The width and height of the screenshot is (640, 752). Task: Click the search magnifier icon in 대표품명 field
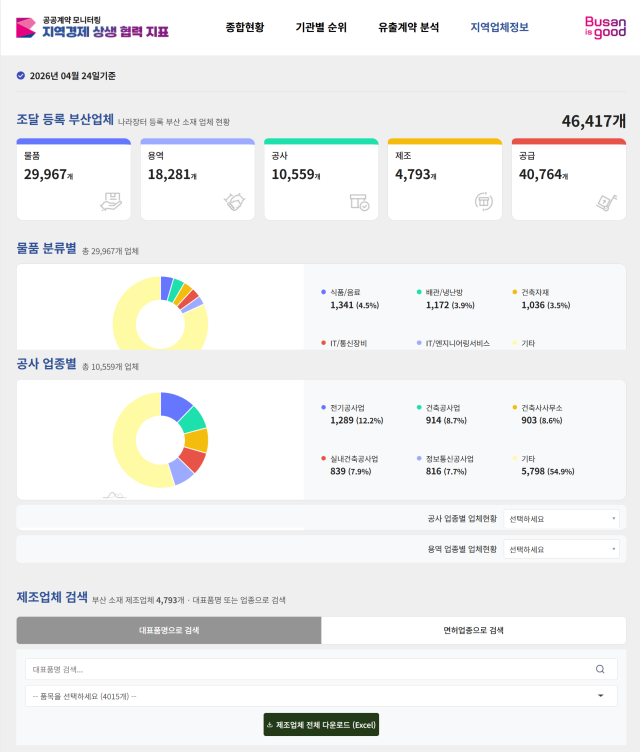pyautogui.click(x=600, y=670)
